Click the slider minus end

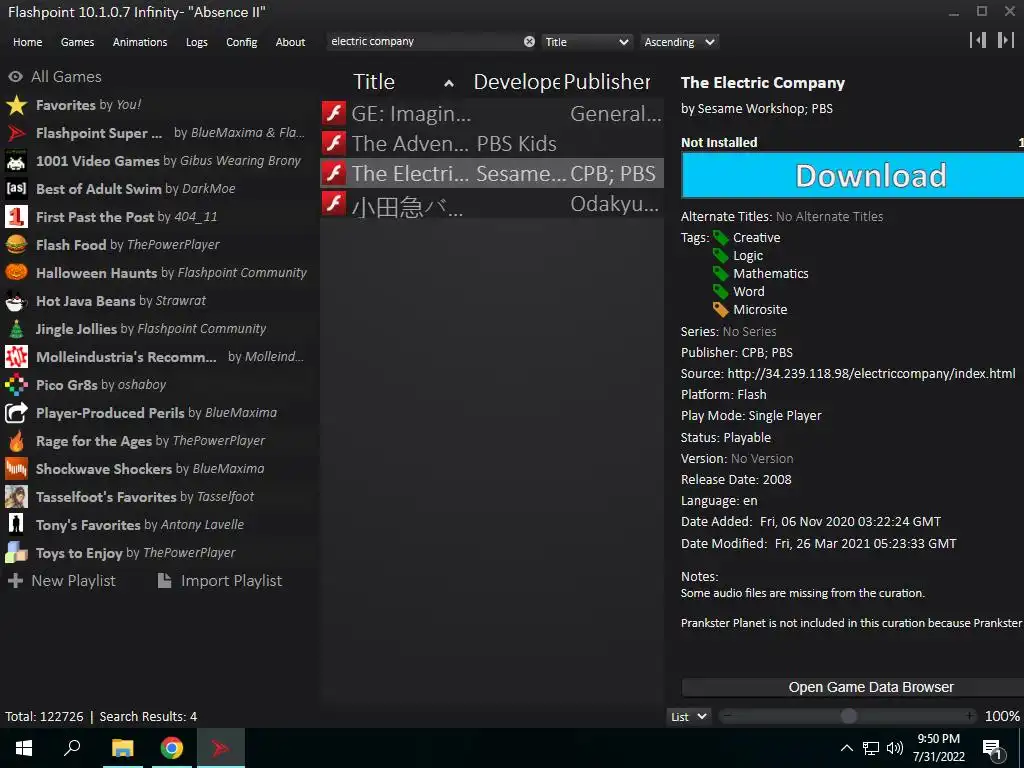(x=727, y=716)
